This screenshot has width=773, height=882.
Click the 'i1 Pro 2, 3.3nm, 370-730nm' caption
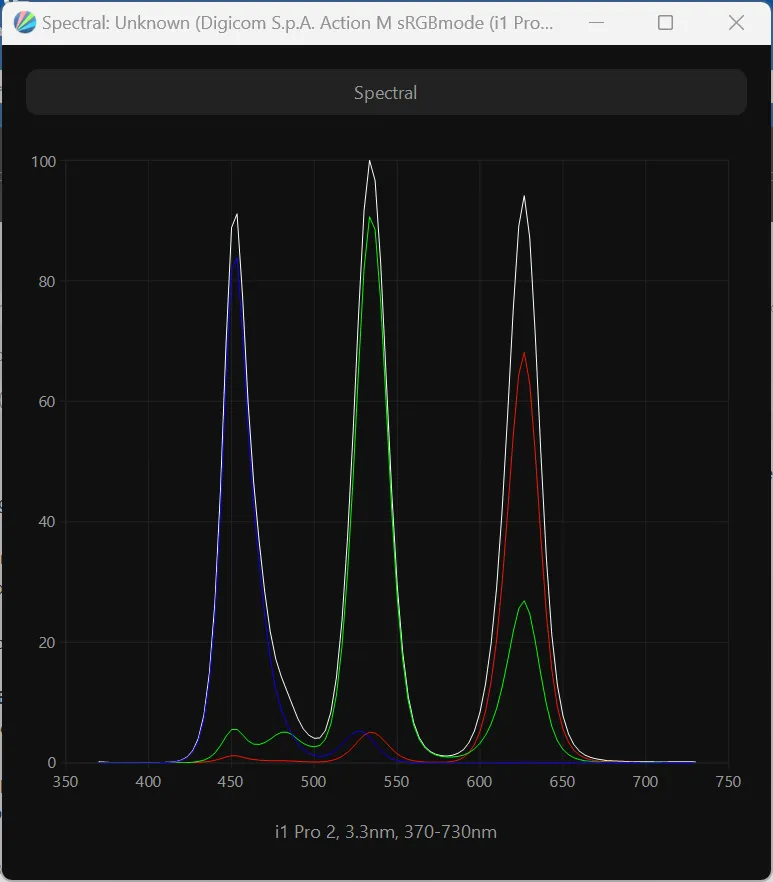[x=386, y=832]
